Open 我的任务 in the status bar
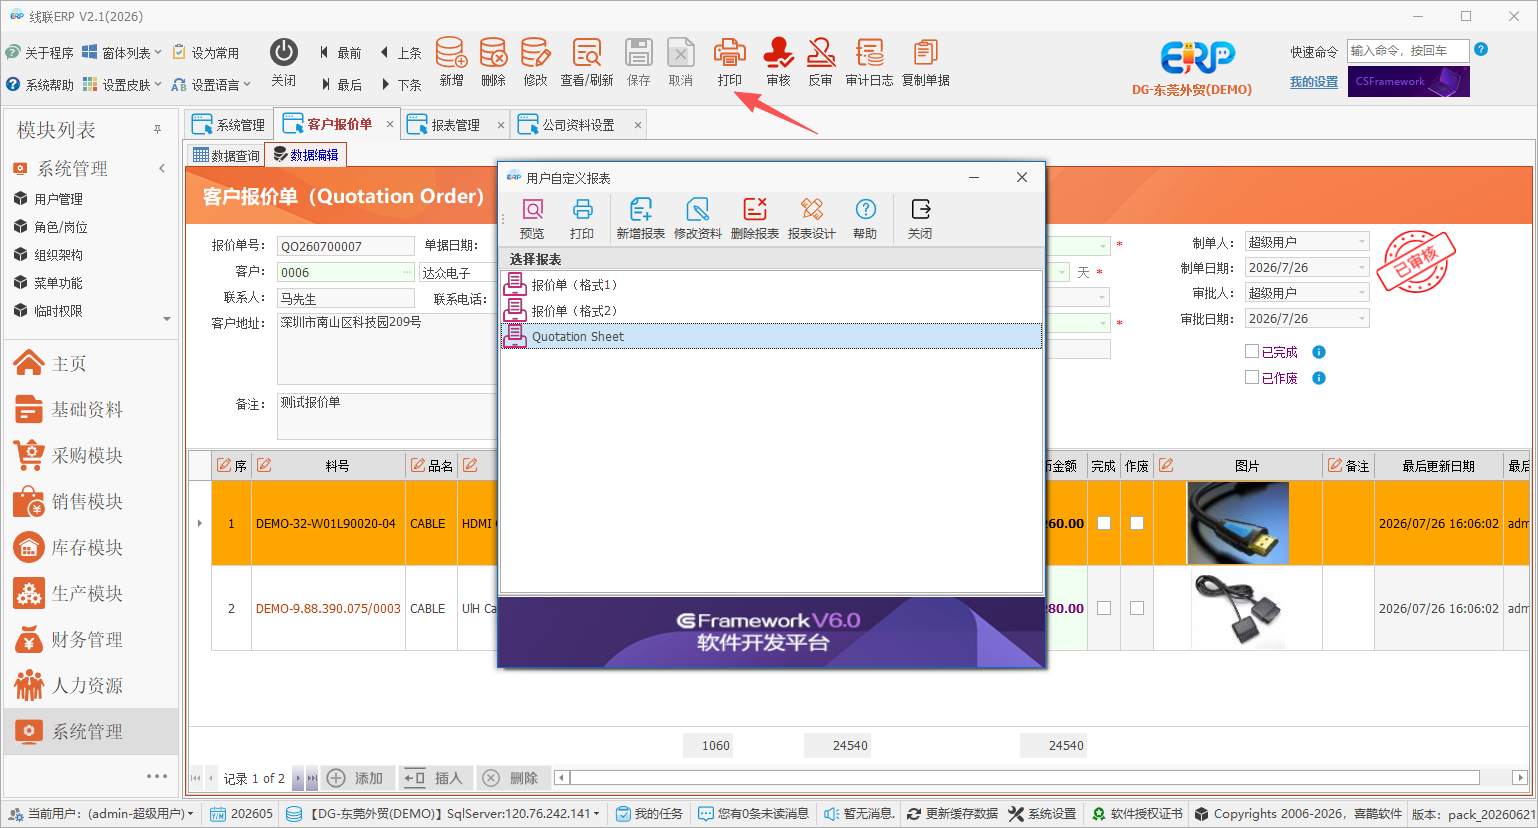1538x828 pixels. pyautogui.click(x=650, y=814)
